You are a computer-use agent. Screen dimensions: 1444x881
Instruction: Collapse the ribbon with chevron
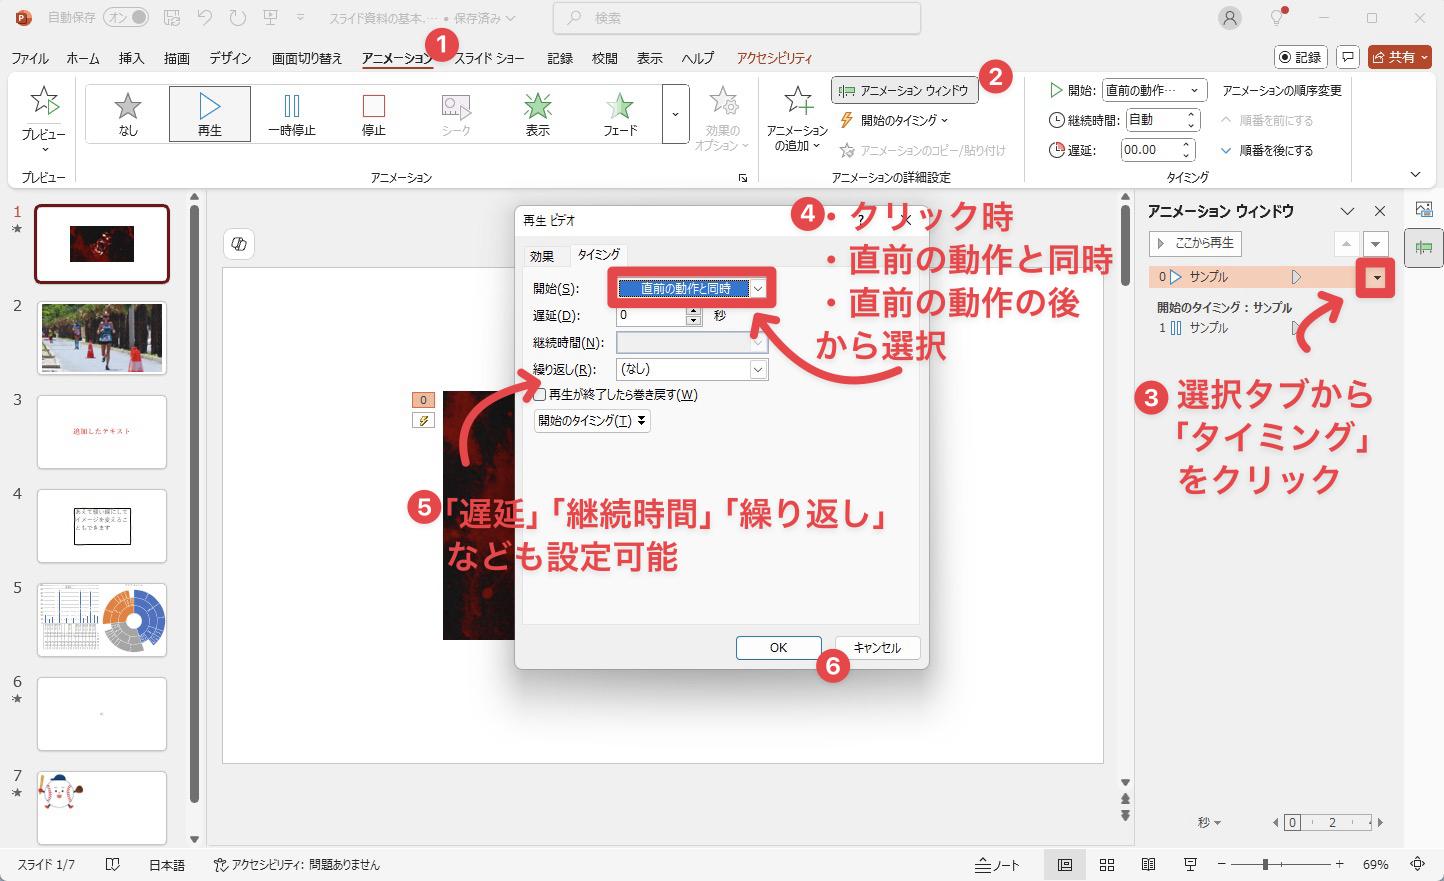[x=1415, y=175]
